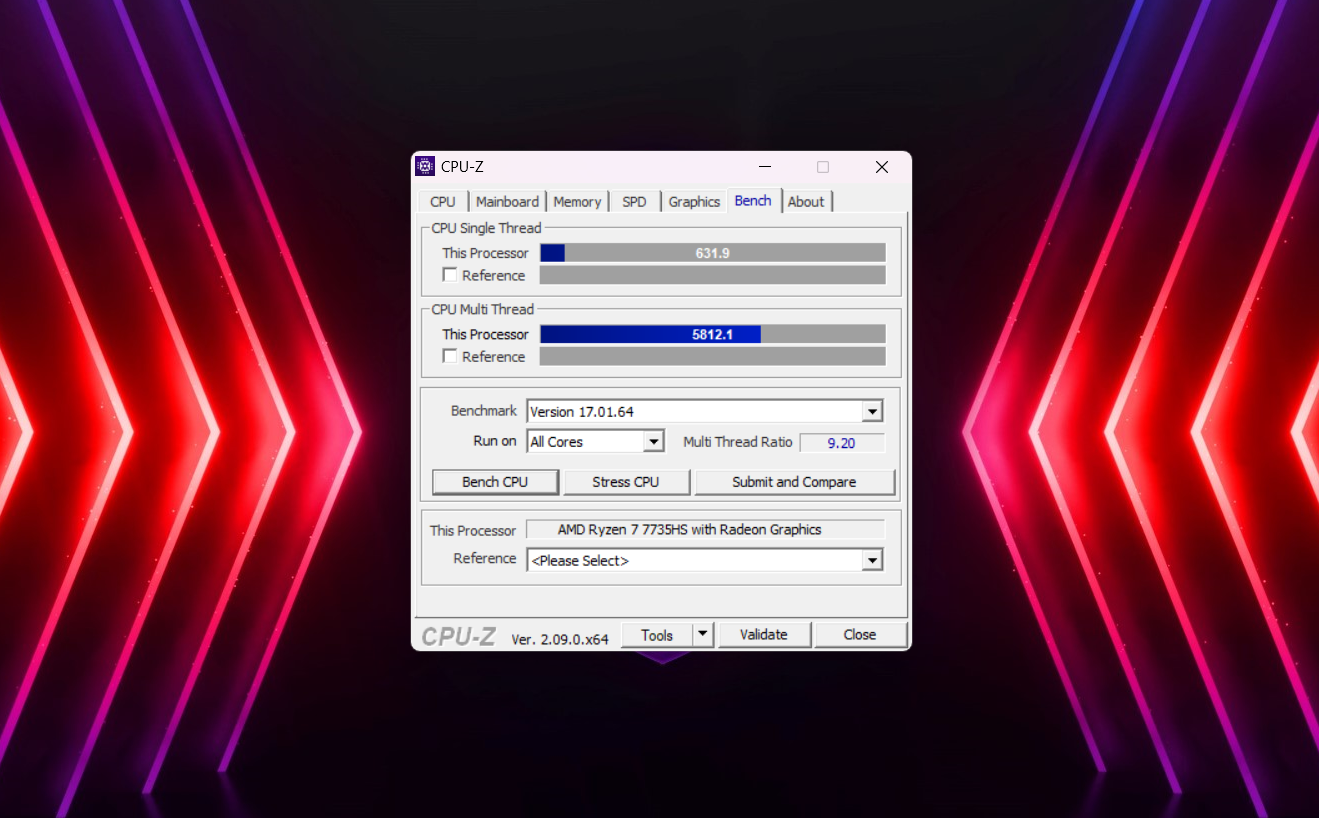
Task: Switch to the Memory tab
Action: click(577, 202)
